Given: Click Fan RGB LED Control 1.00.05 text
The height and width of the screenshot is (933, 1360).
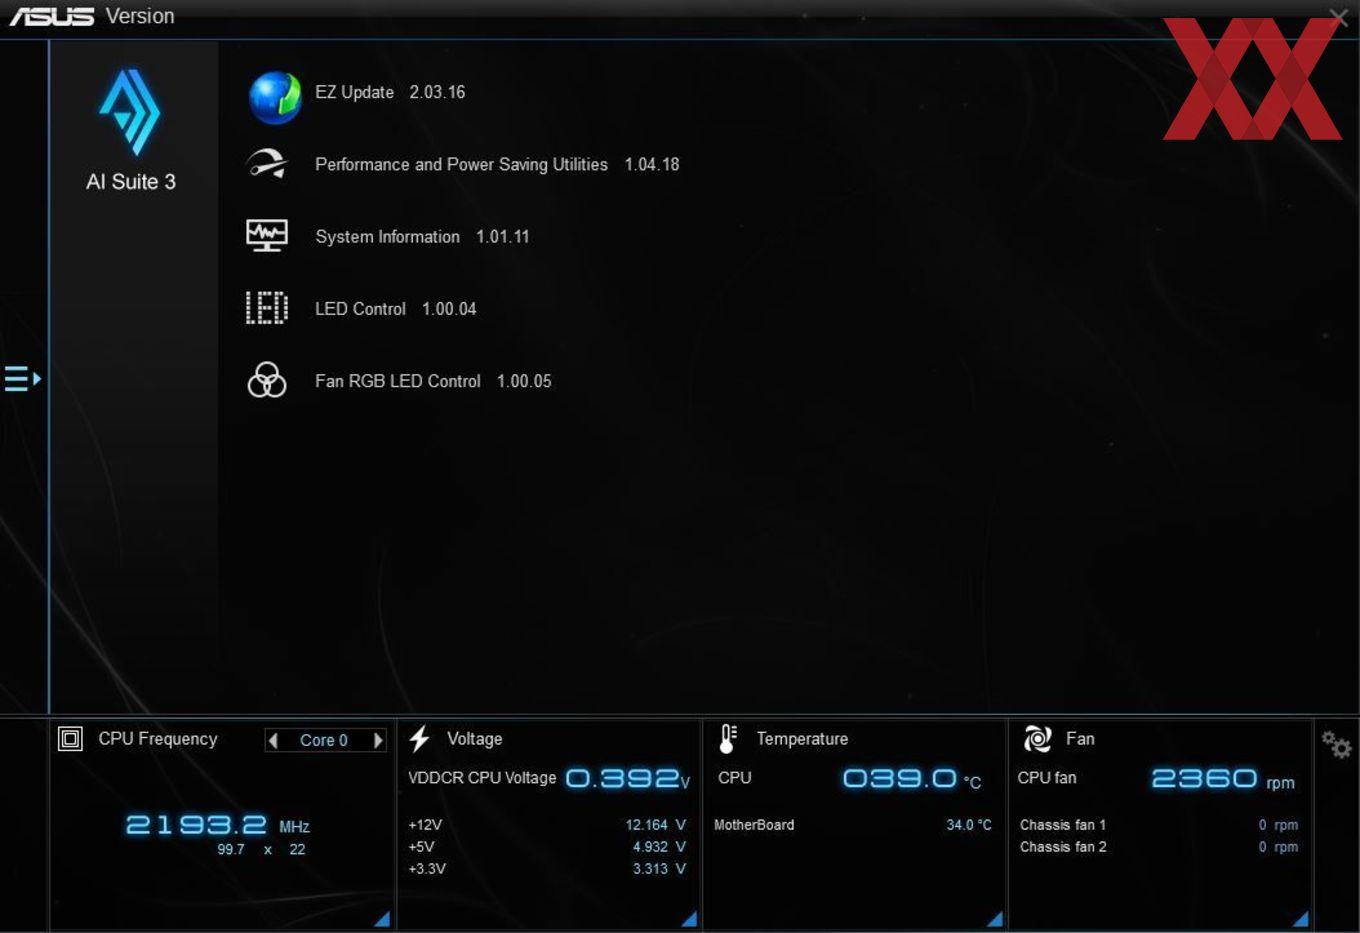Looking at the screenshot, I should [x=433, y=381].
